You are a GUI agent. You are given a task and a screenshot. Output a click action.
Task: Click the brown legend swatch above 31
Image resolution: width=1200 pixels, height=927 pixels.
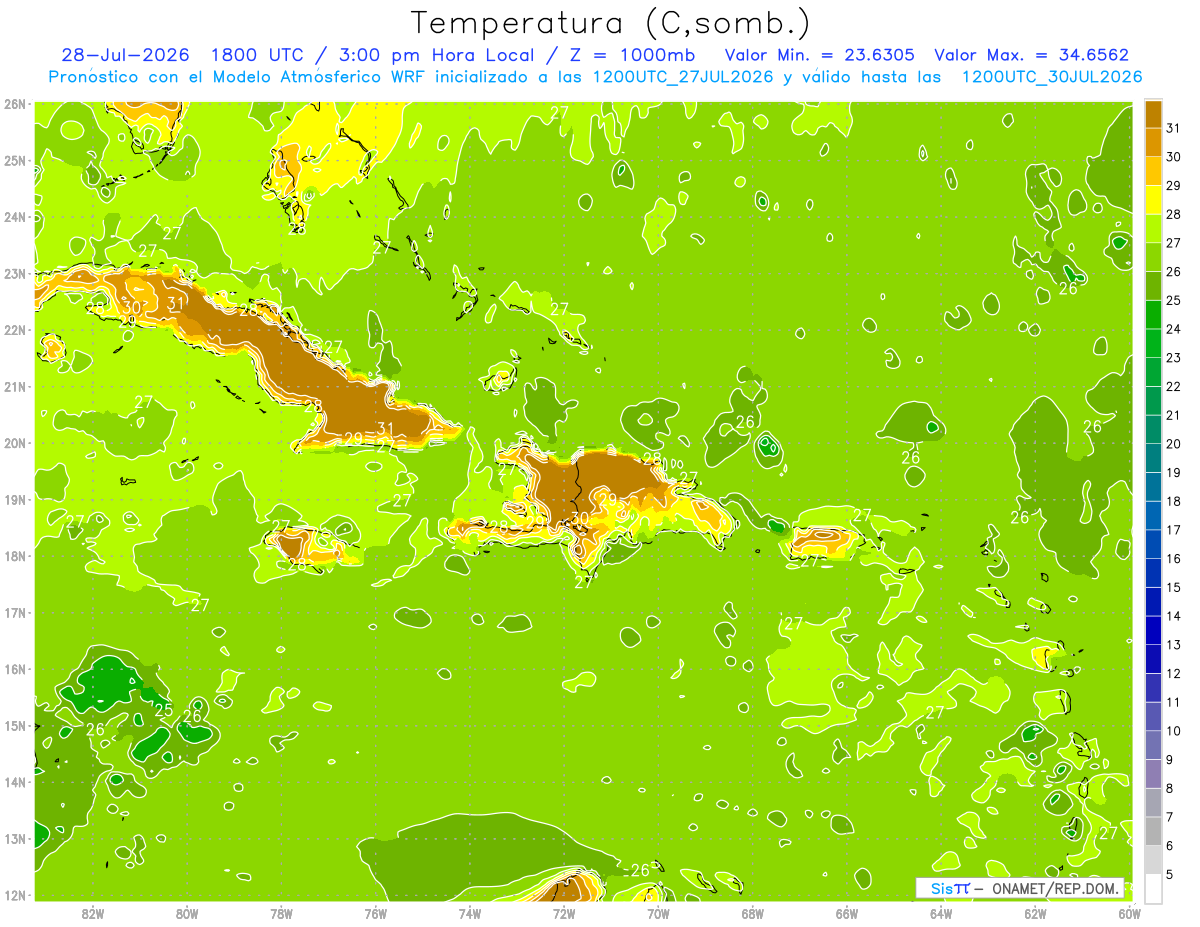(x=1153, y=114)
